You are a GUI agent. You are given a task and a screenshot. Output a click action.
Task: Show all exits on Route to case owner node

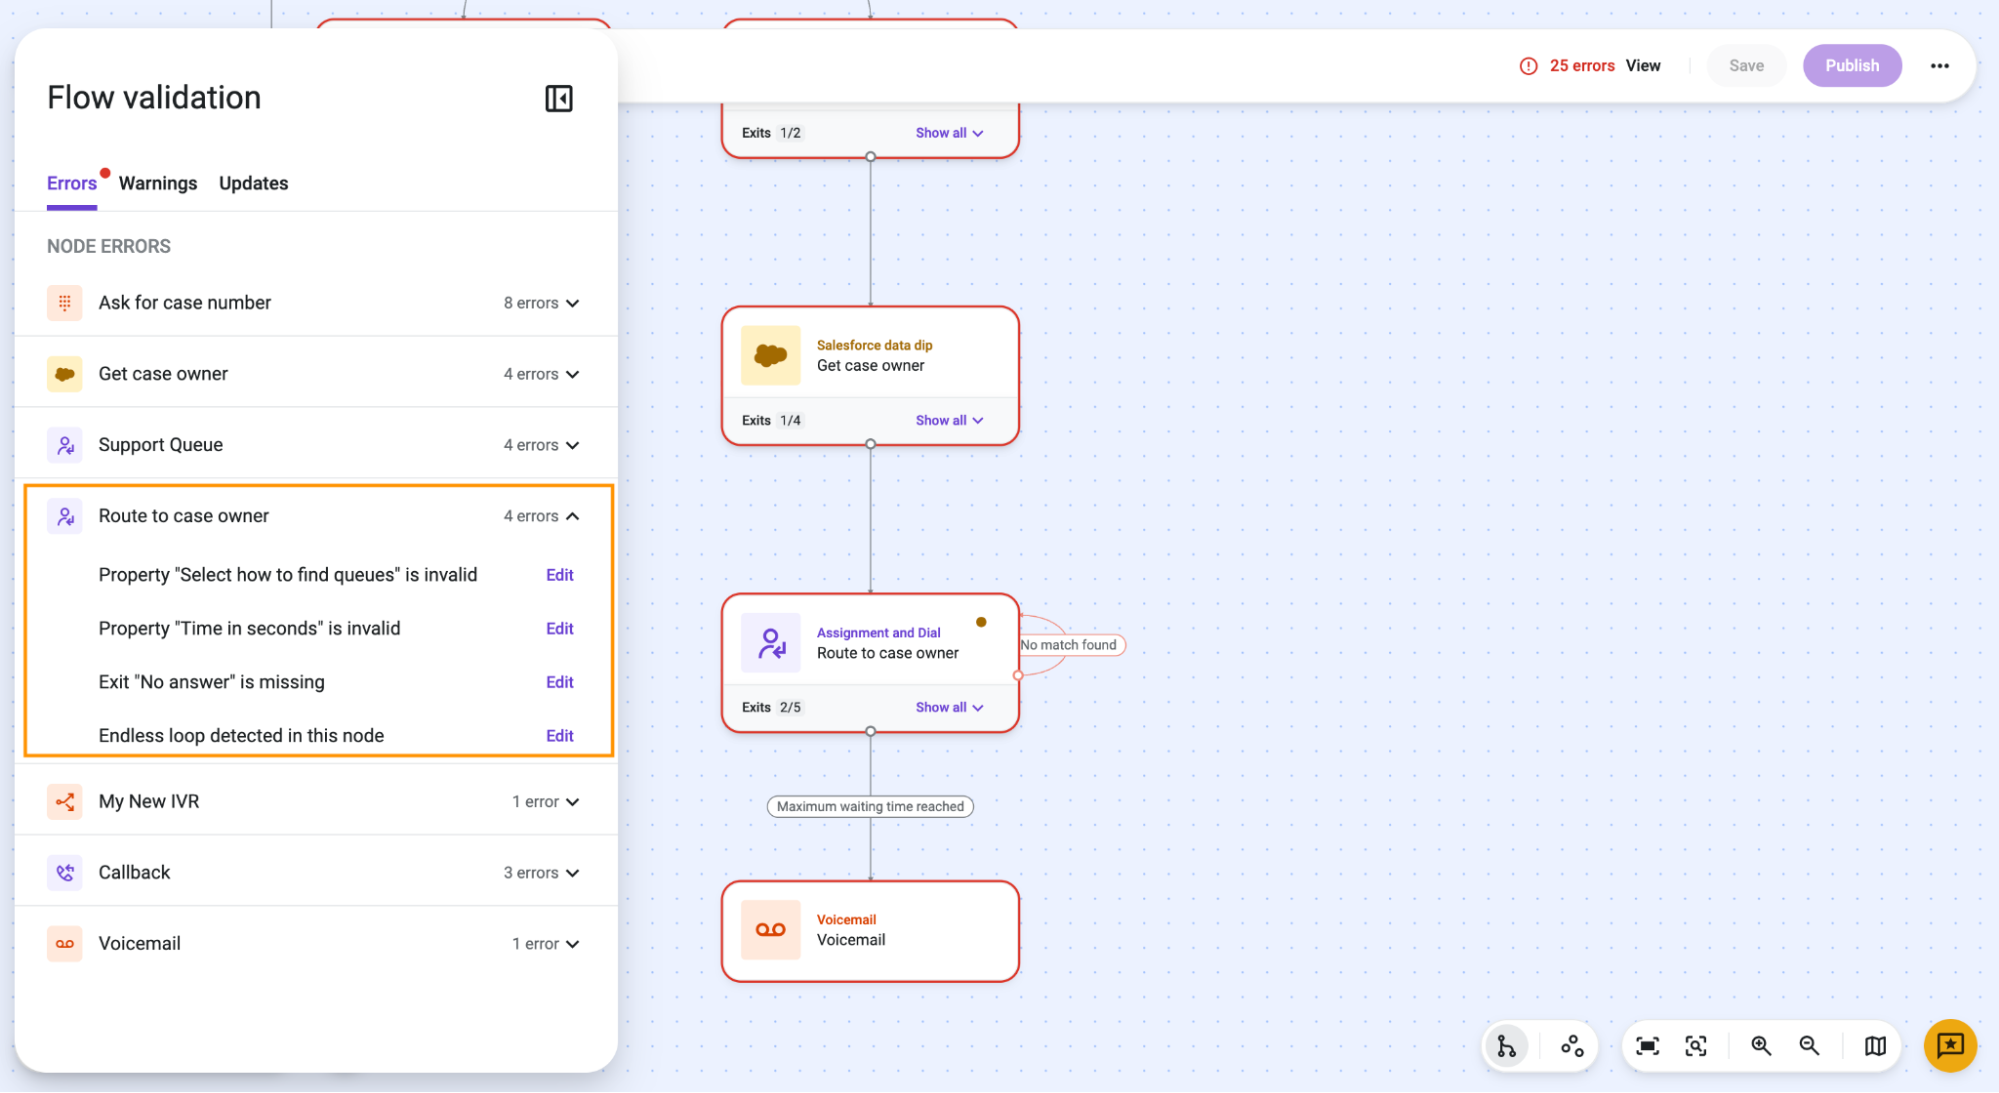[949, 707]
